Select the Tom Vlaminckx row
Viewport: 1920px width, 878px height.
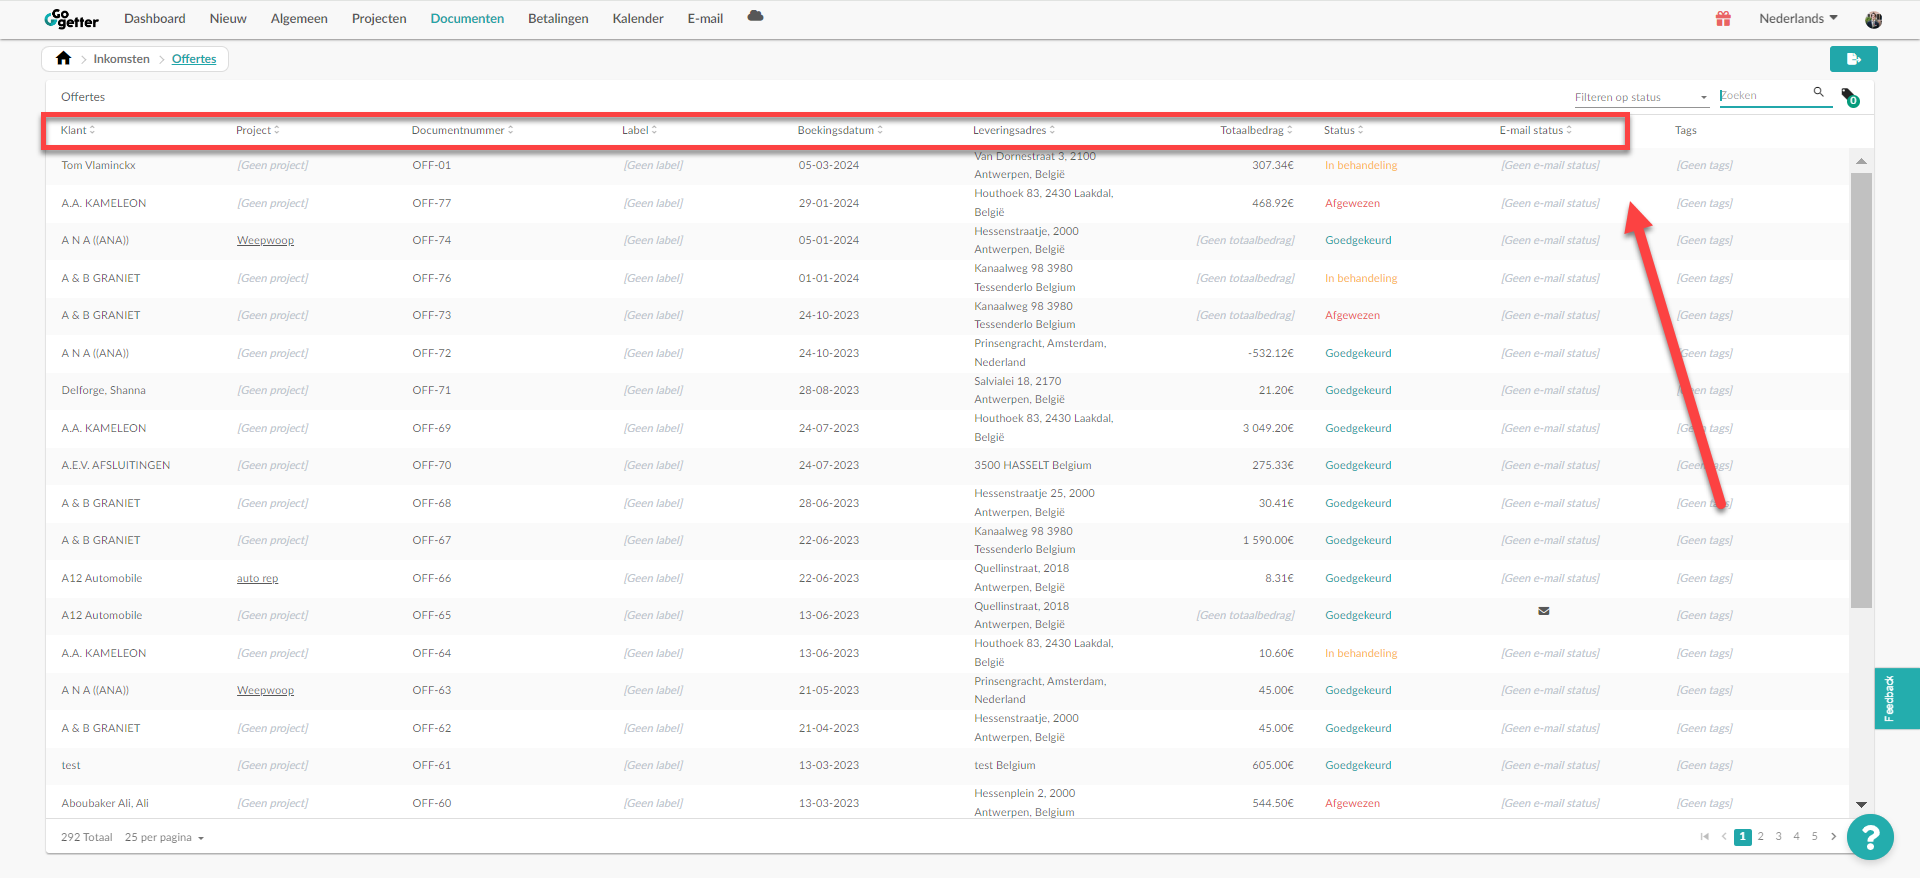coord(947,166)
